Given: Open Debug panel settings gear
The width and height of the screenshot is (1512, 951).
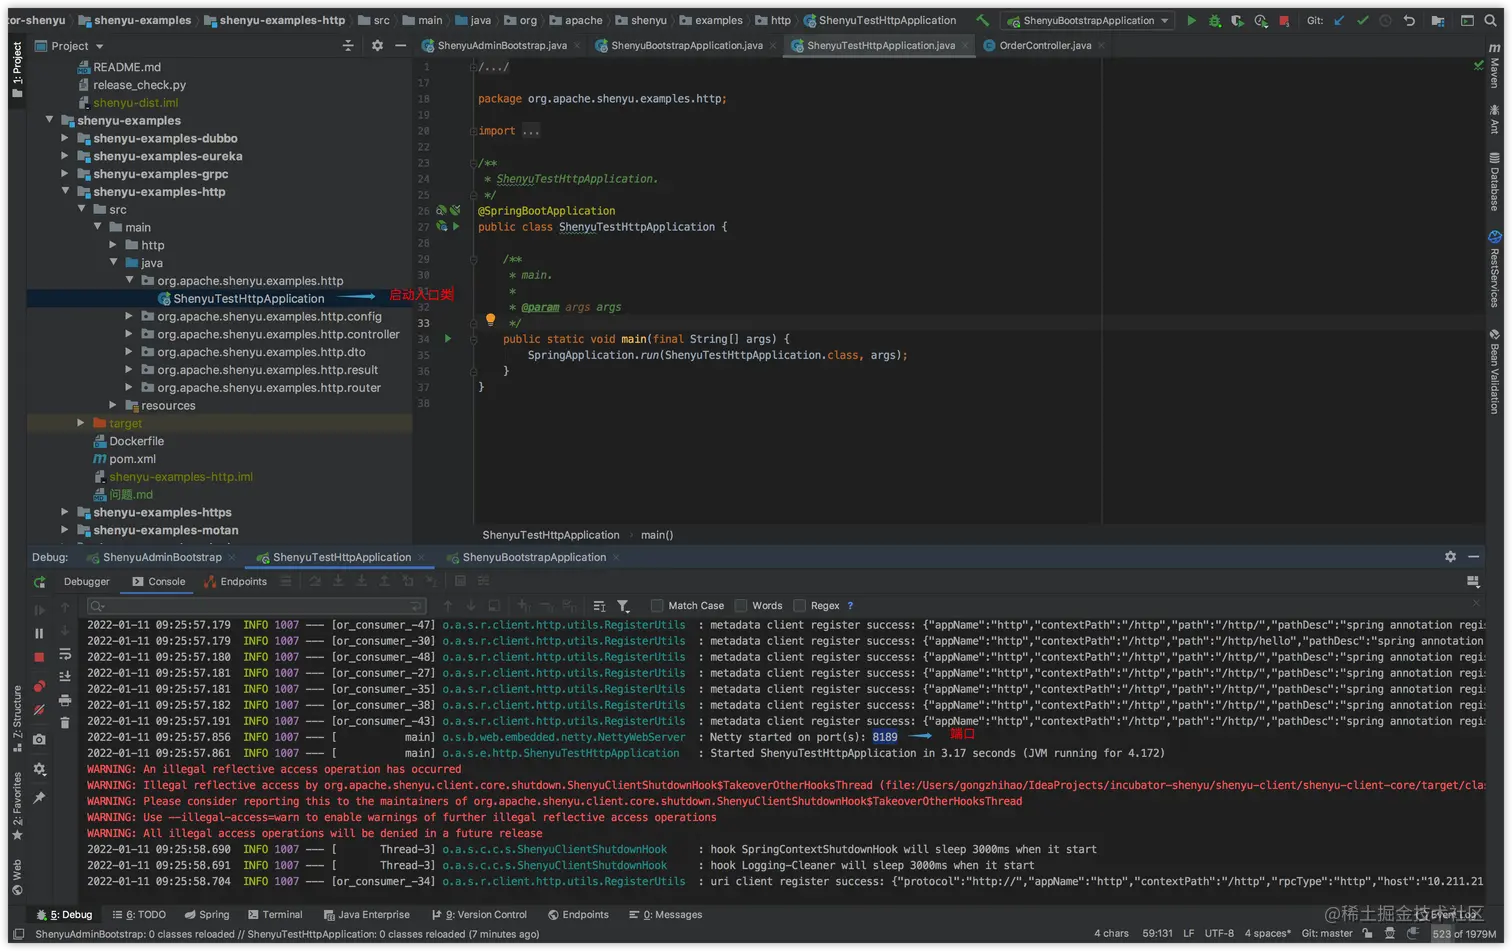Looking at the screenshot, I should [1450, 557].
